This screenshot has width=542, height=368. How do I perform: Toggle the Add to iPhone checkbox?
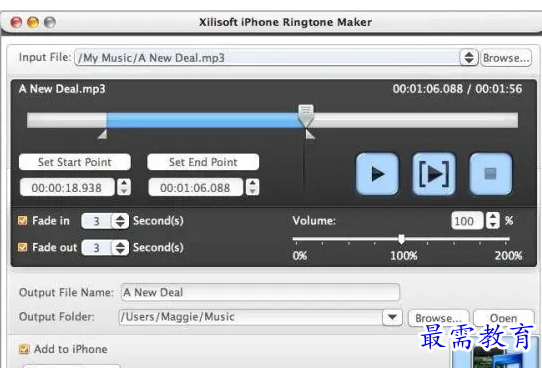click(x=24, y=349)
